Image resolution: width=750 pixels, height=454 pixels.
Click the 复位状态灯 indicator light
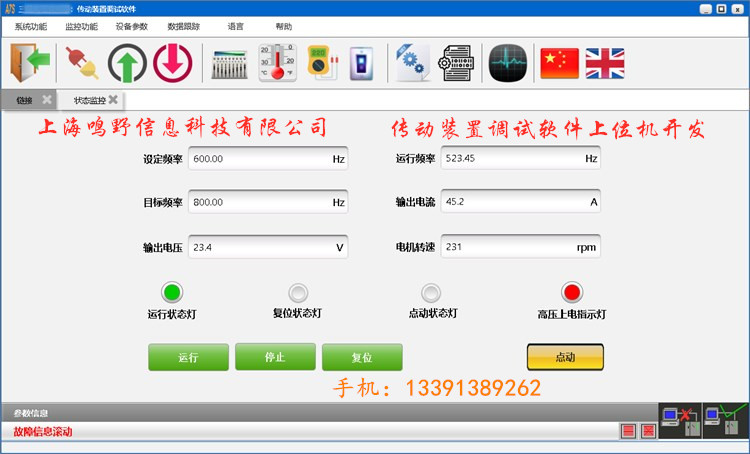tap(298, 292)
